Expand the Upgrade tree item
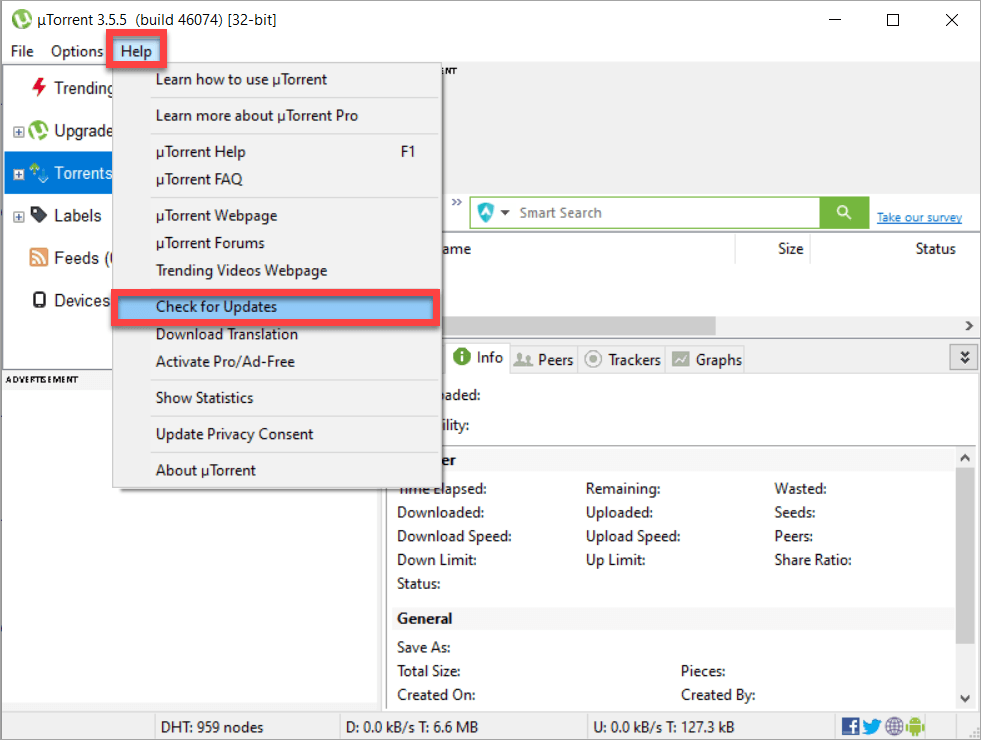 tap(16, 130)
